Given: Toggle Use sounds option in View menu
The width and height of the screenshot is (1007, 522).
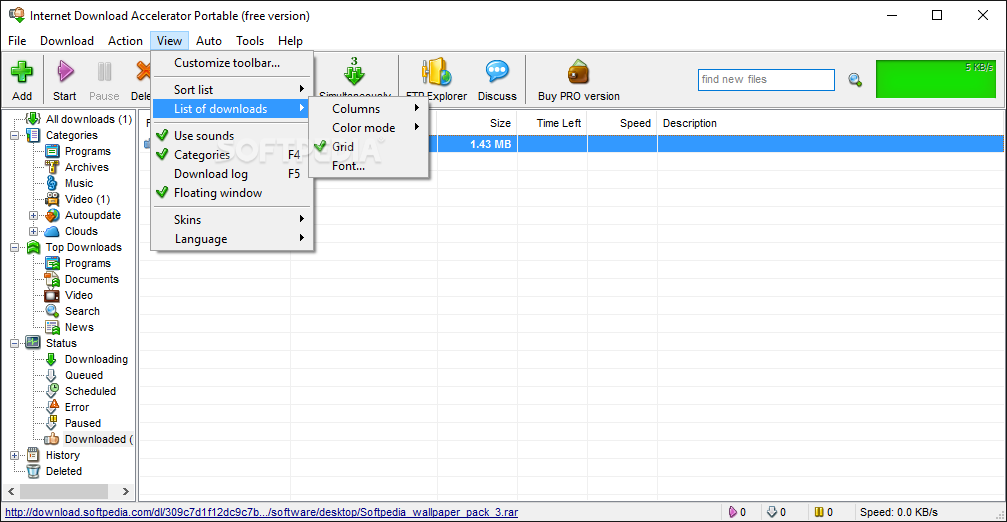Looking at the screenshot, I should coord(232,135).
